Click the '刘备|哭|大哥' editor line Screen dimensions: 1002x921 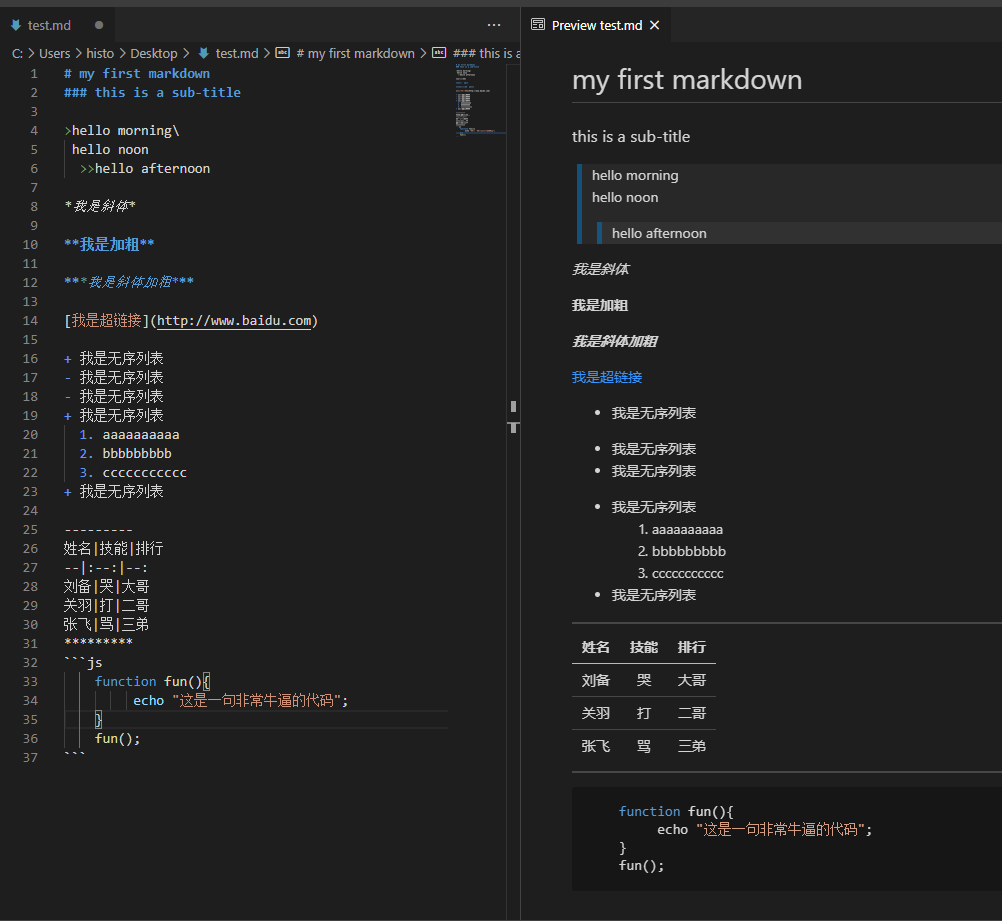click(107, 587)
